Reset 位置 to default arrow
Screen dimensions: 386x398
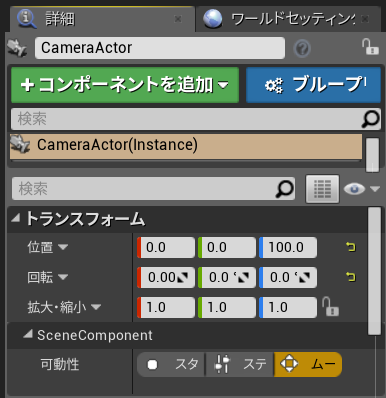[x=351, y=247]
